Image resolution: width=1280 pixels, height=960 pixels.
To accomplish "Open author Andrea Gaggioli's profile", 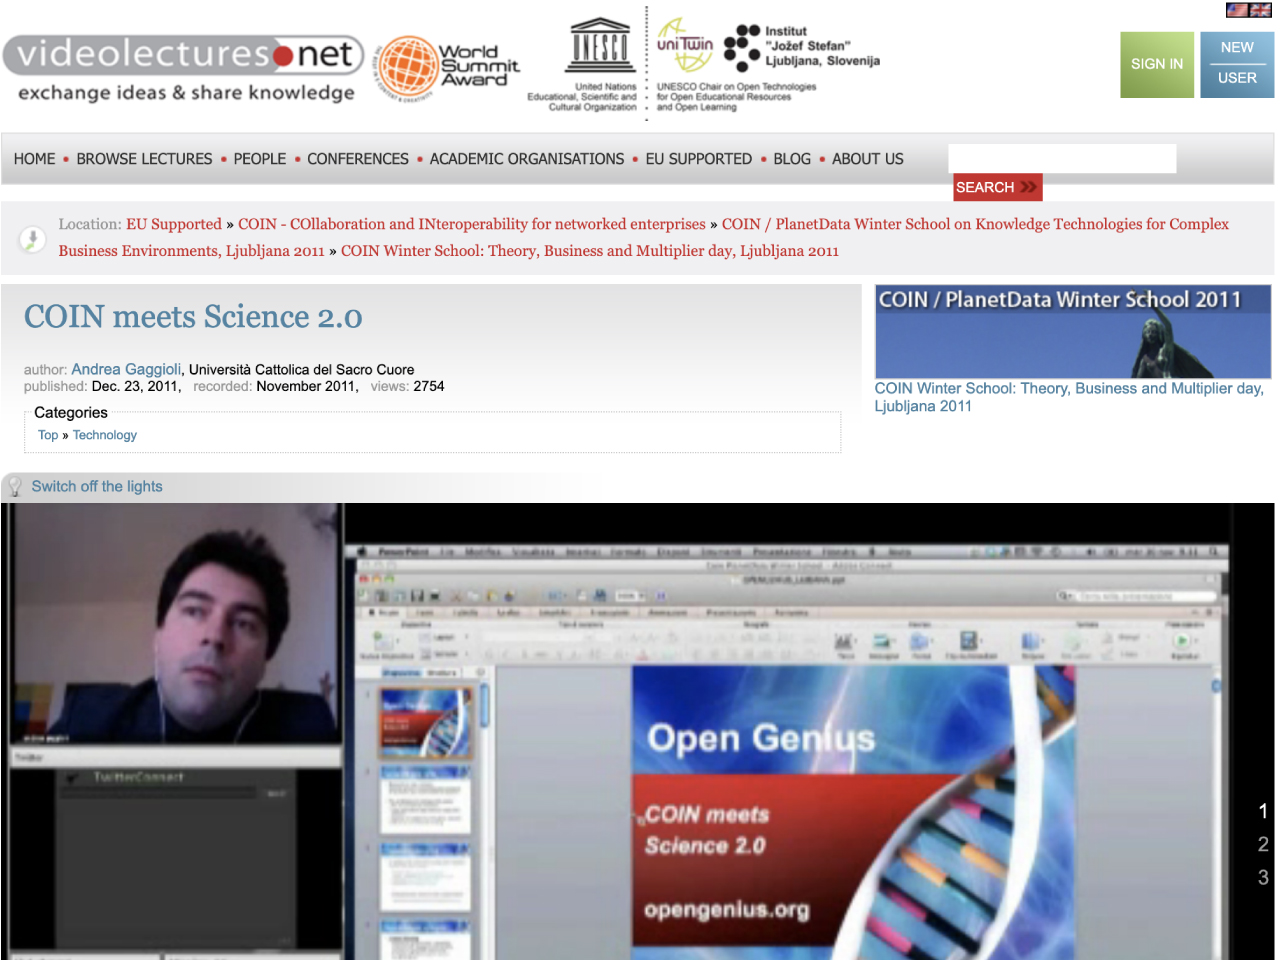I will coord(126,369).
